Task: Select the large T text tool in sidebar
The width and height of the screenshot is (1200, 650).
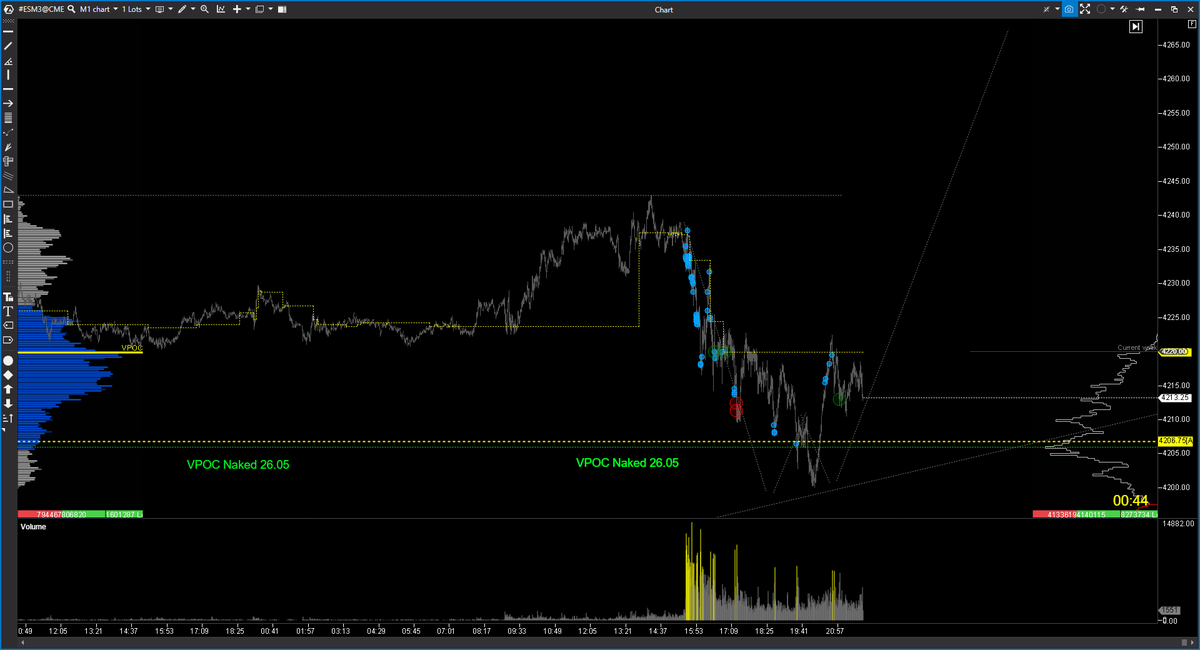Action: click(8, 311)
